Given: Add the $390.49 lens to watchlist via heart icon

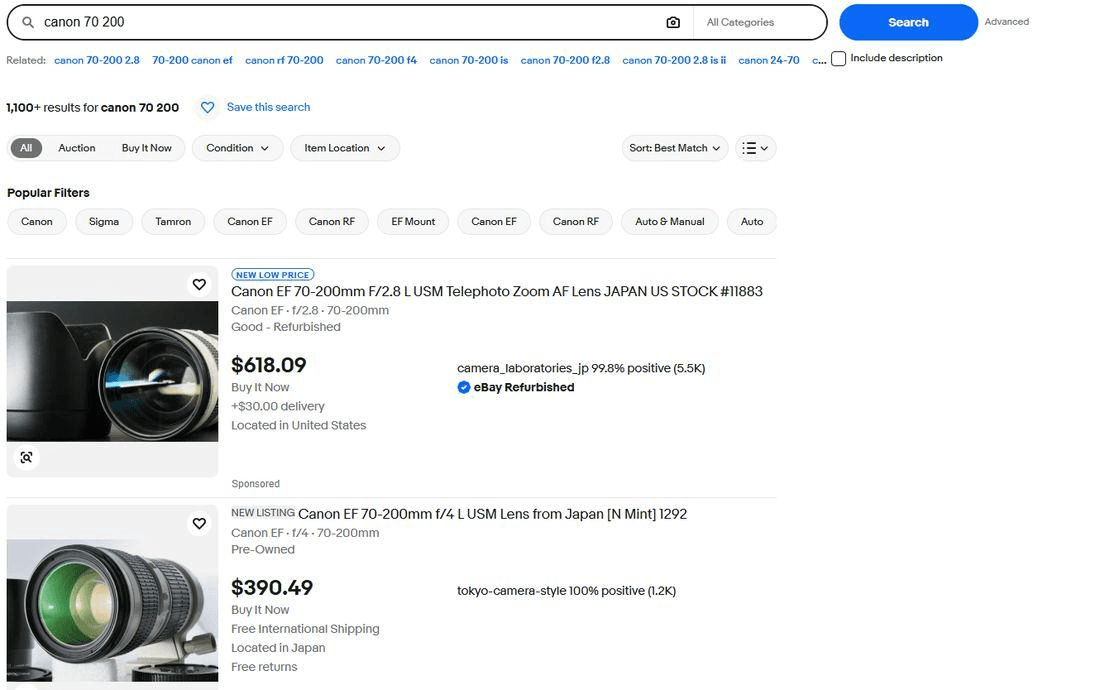Looking at the screenshot, I should click(x=199, y=524).
